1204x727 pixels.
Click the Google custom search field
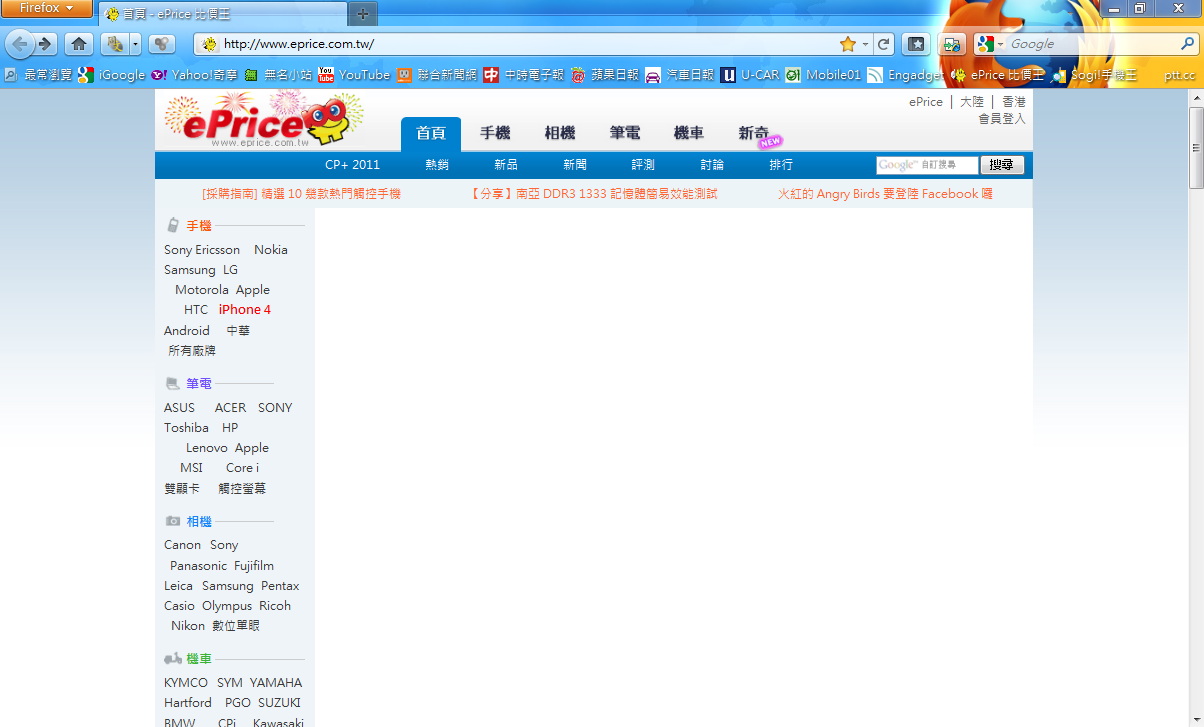point(927,165)
